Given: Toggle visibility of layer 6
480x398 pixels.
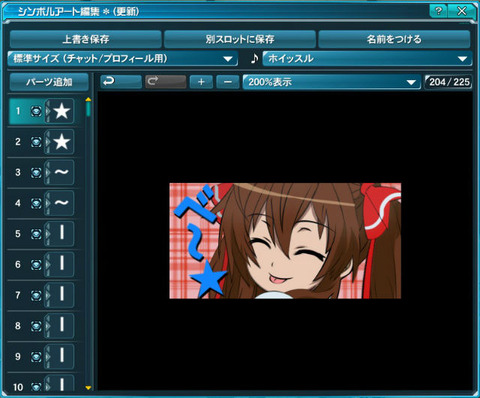Looking at the screenshot, I should click(36, 265).
